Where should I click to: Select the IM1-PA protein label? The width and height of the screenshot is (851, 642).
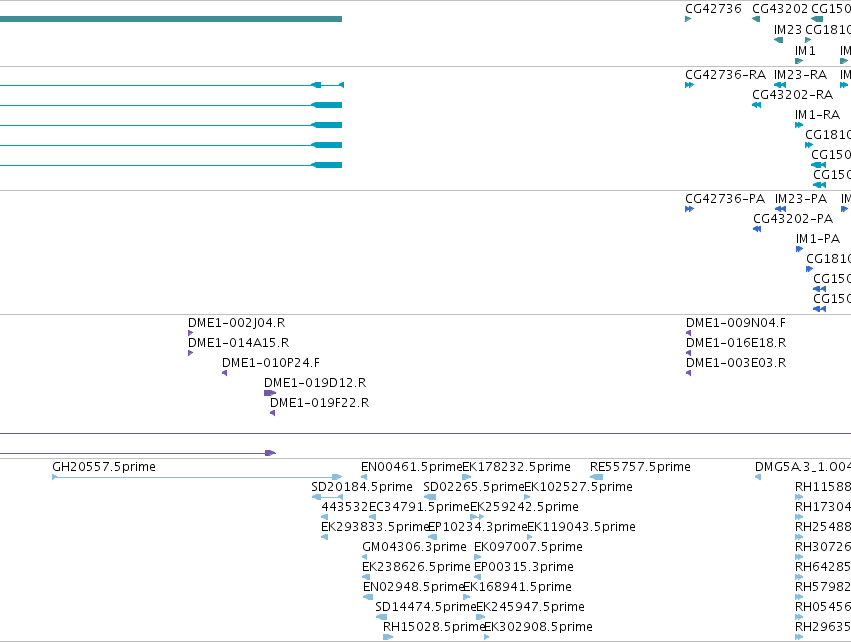pyautogui.click(x=818, y=239)
